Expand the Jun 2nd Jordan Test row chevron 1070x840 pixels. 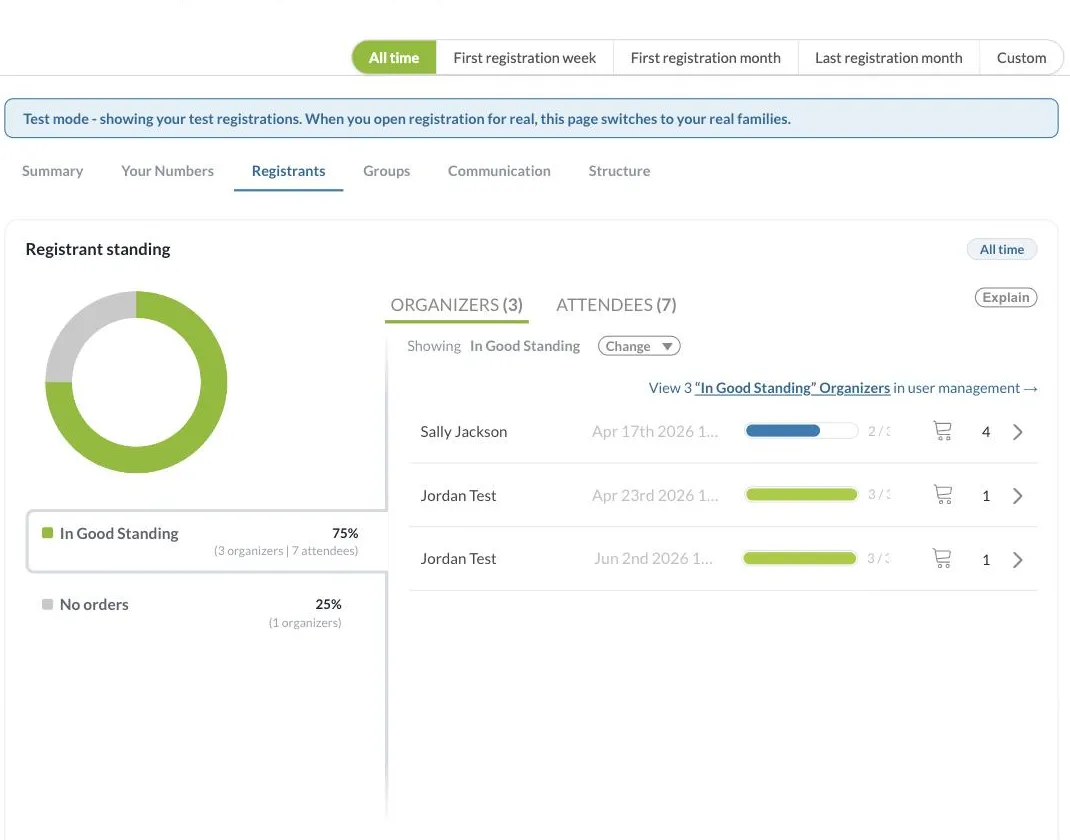coord(1017,560)
